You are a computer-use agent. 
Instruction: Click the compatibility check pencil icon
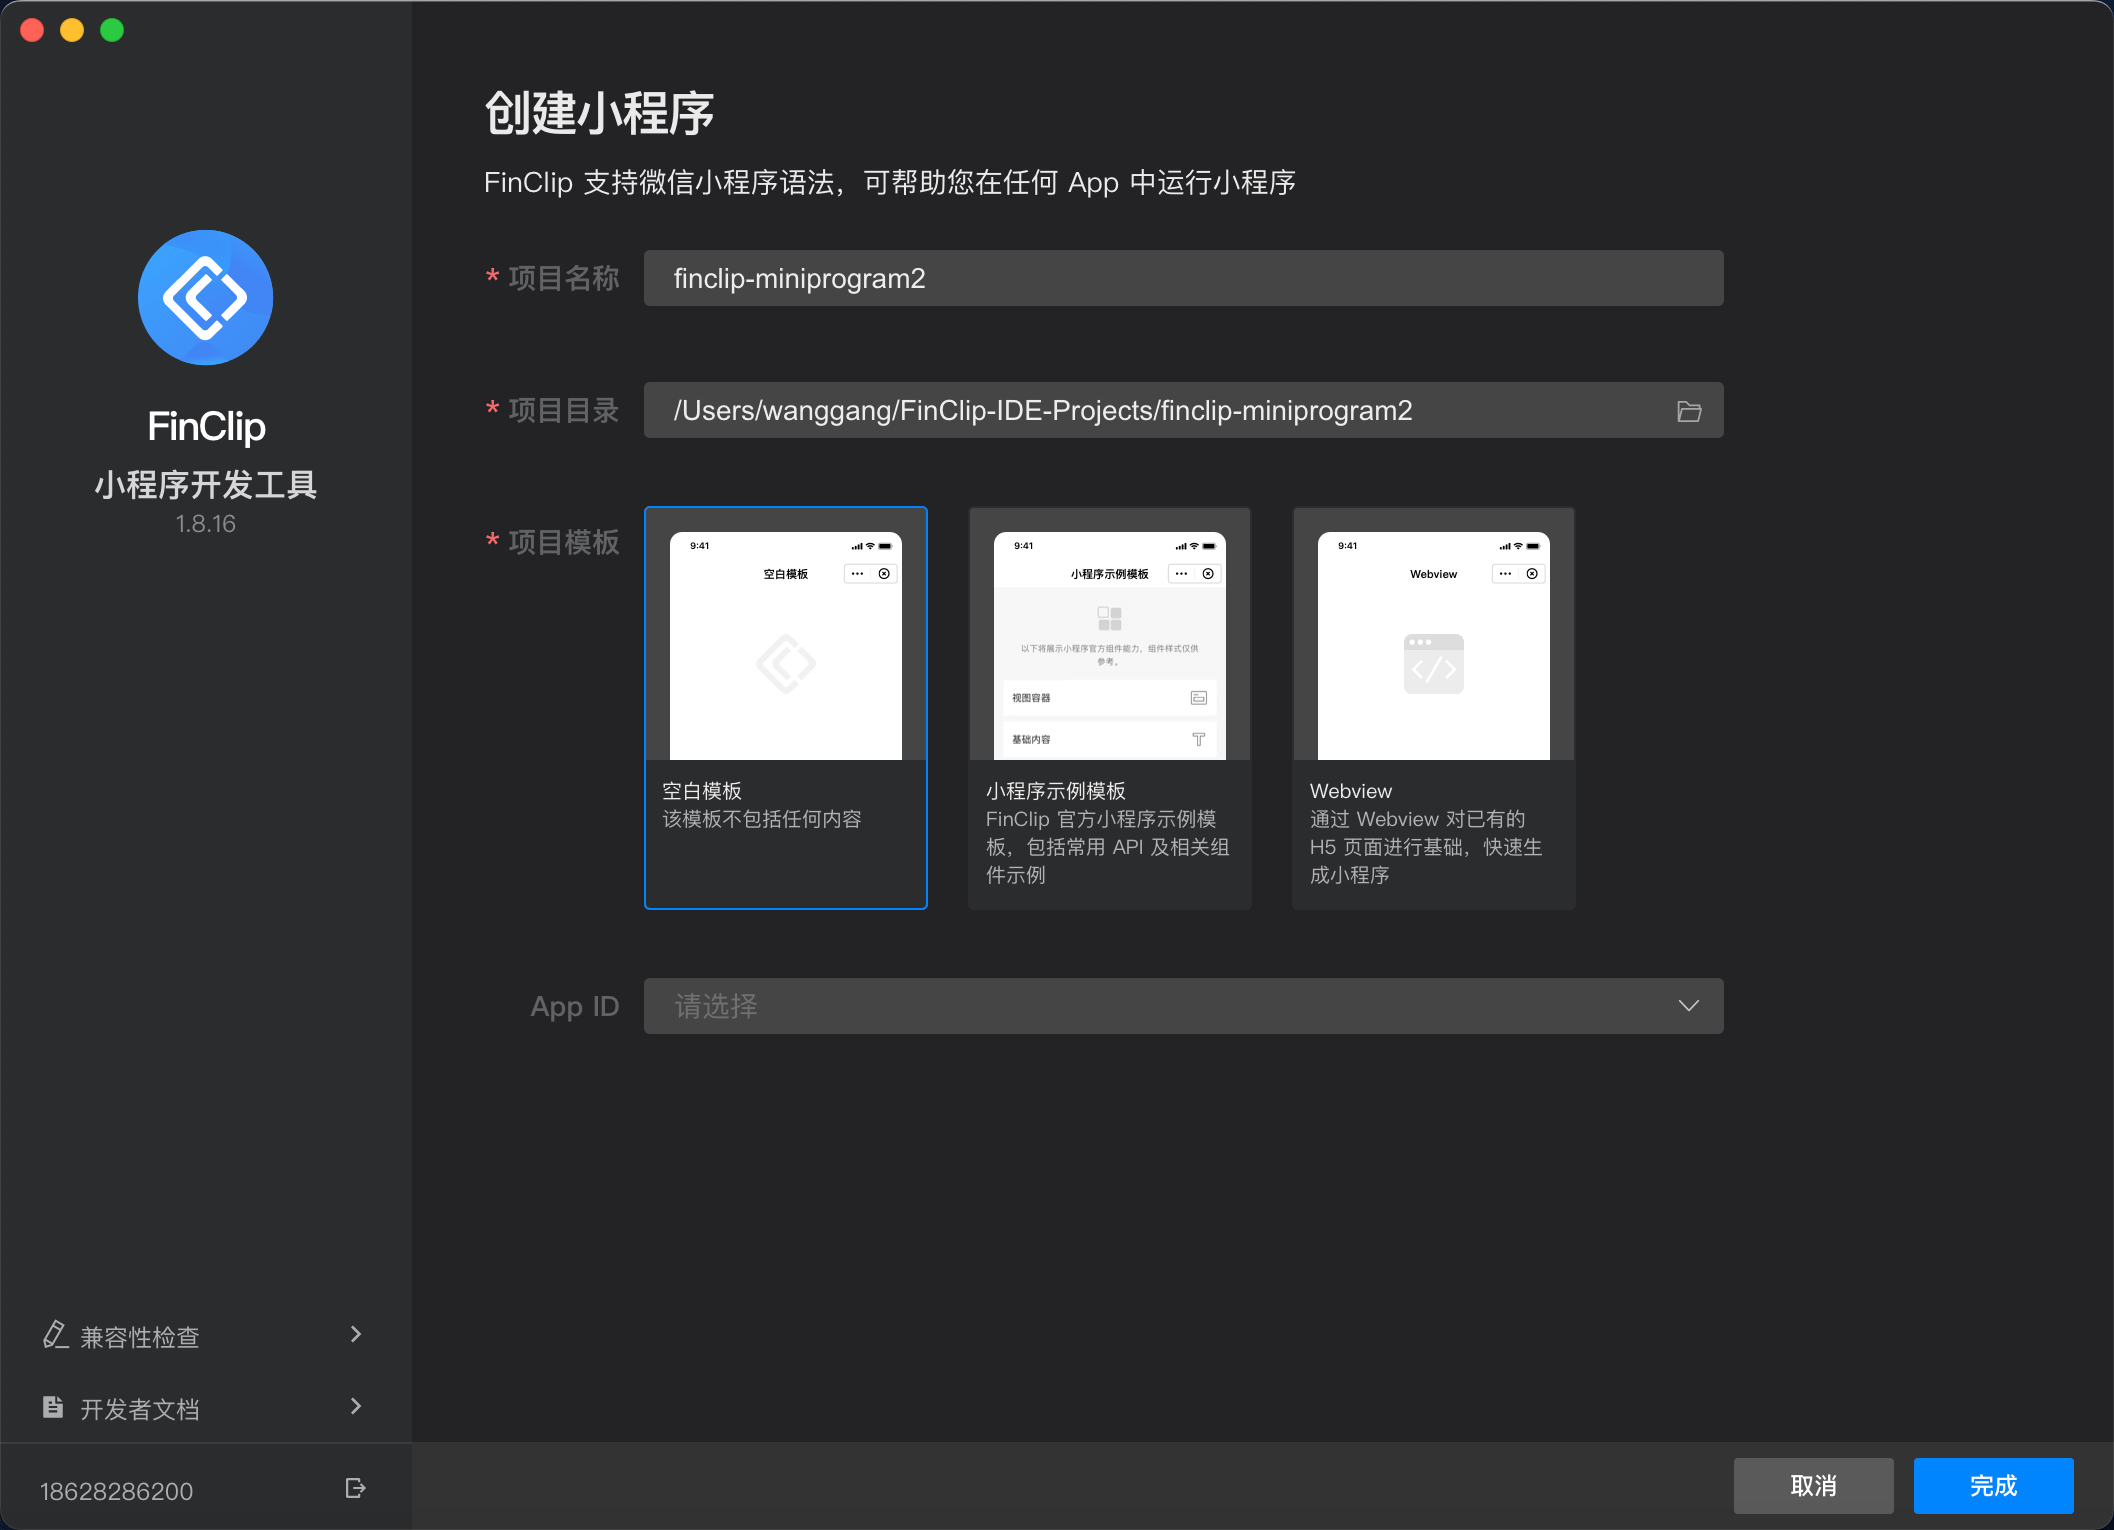[x=55, y=1335]
